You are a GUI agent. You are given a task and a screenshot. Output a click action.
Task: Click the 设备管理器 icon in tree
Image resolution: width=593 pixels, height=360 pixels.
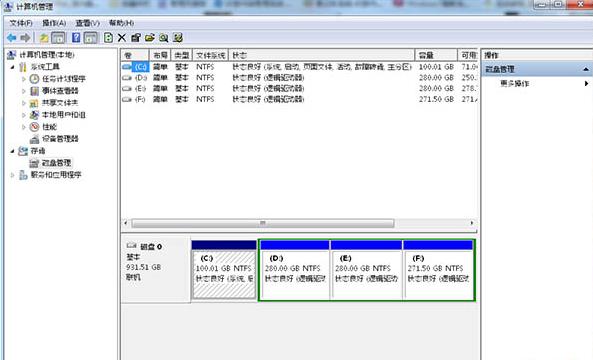click(34, 139)
